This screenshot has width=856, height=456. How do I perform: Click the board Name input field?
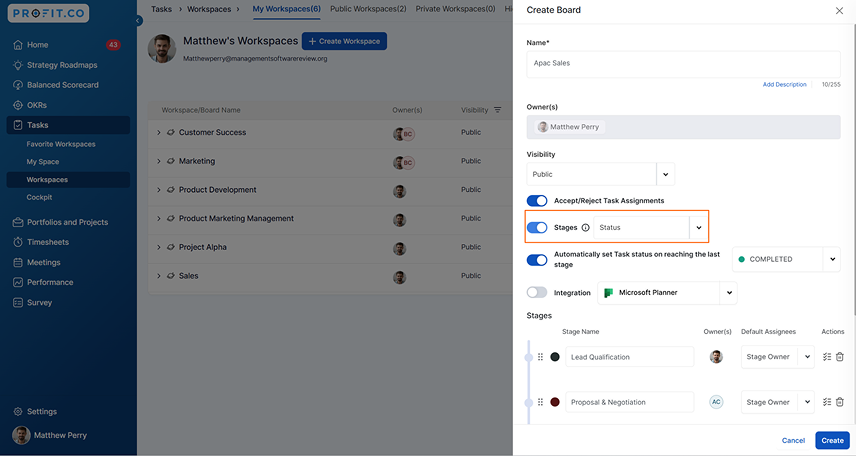pyautogui.click(x=683, y=63)
